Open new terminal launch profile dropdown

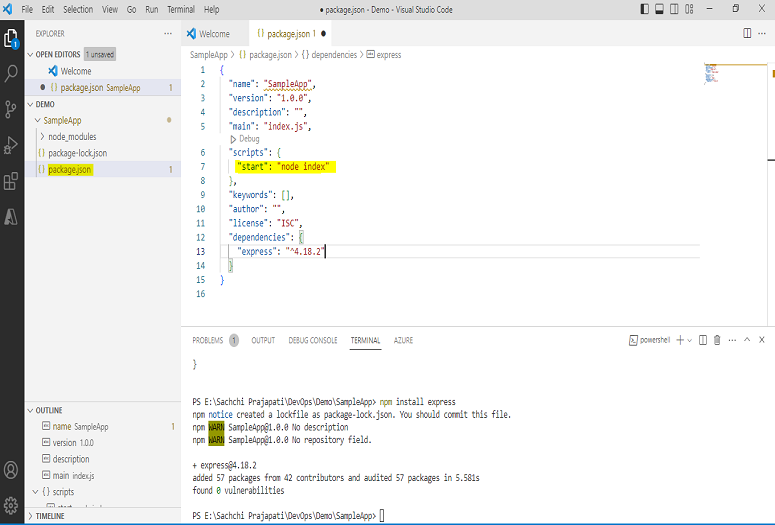click(689, 341)
